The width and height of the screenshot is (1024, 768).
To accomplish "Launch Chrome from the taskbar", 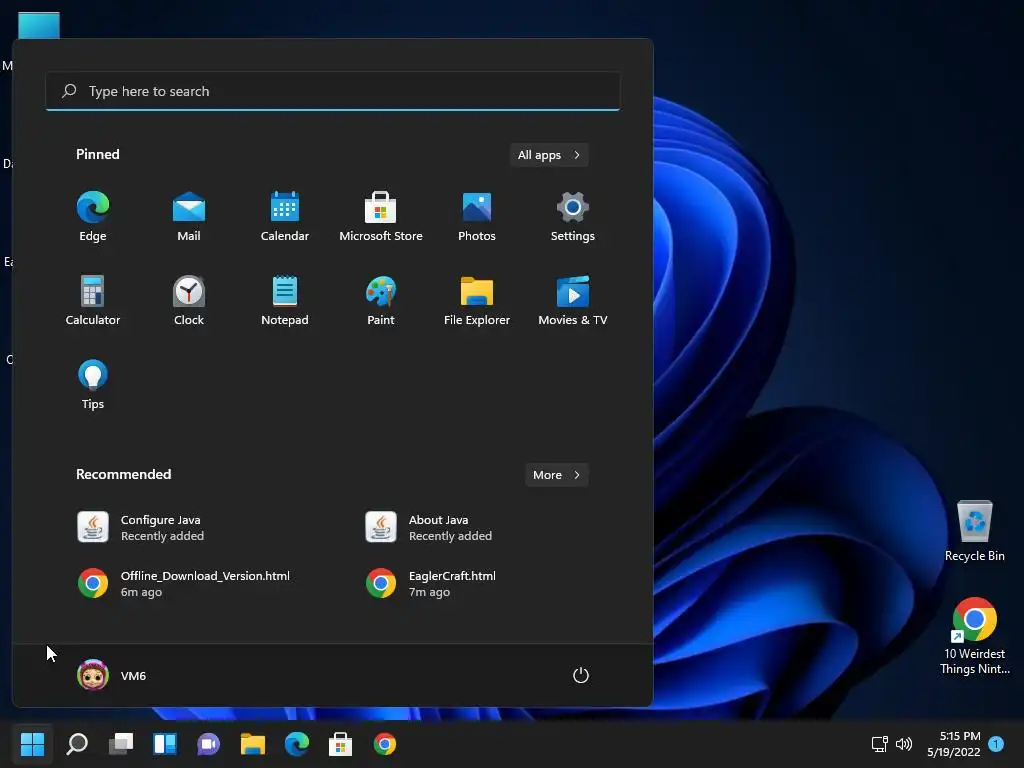I will click(385, 744).
